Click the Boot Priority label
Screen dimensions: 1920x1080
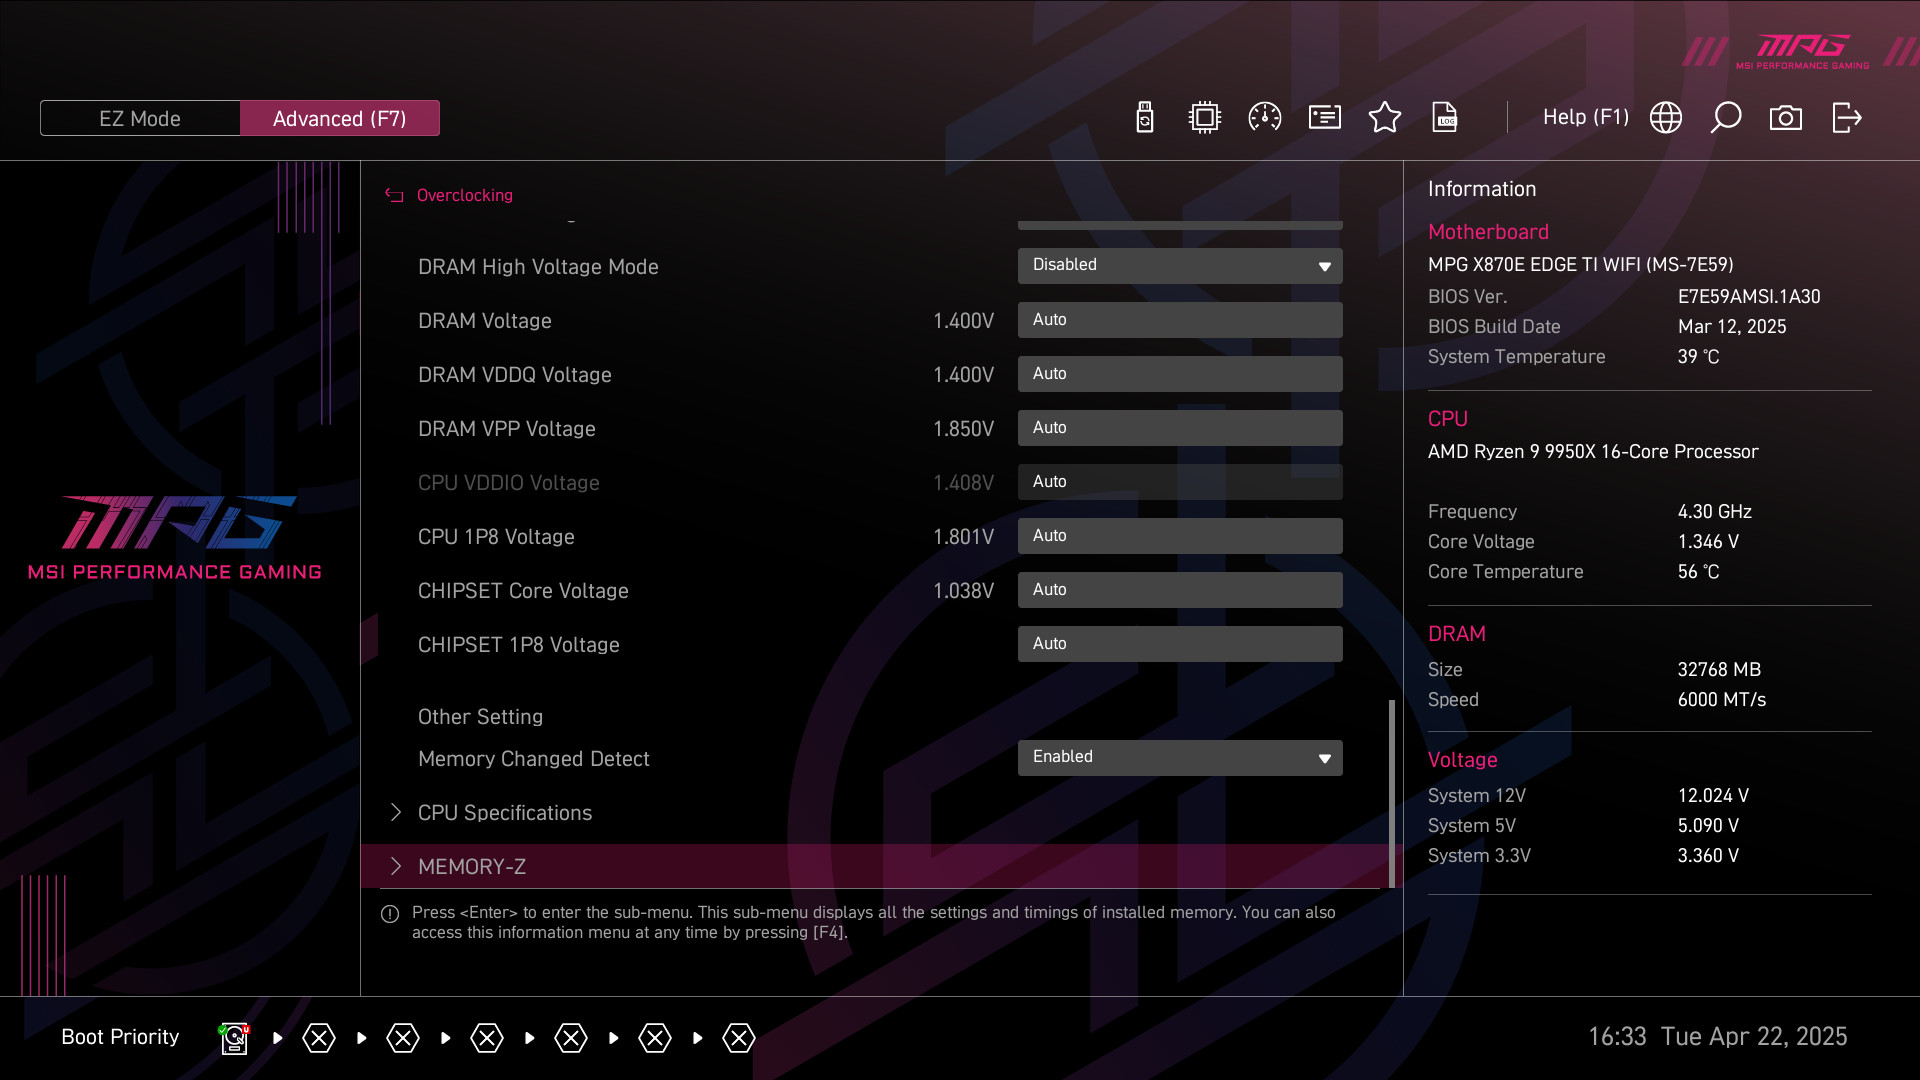tap(120, 1037)
